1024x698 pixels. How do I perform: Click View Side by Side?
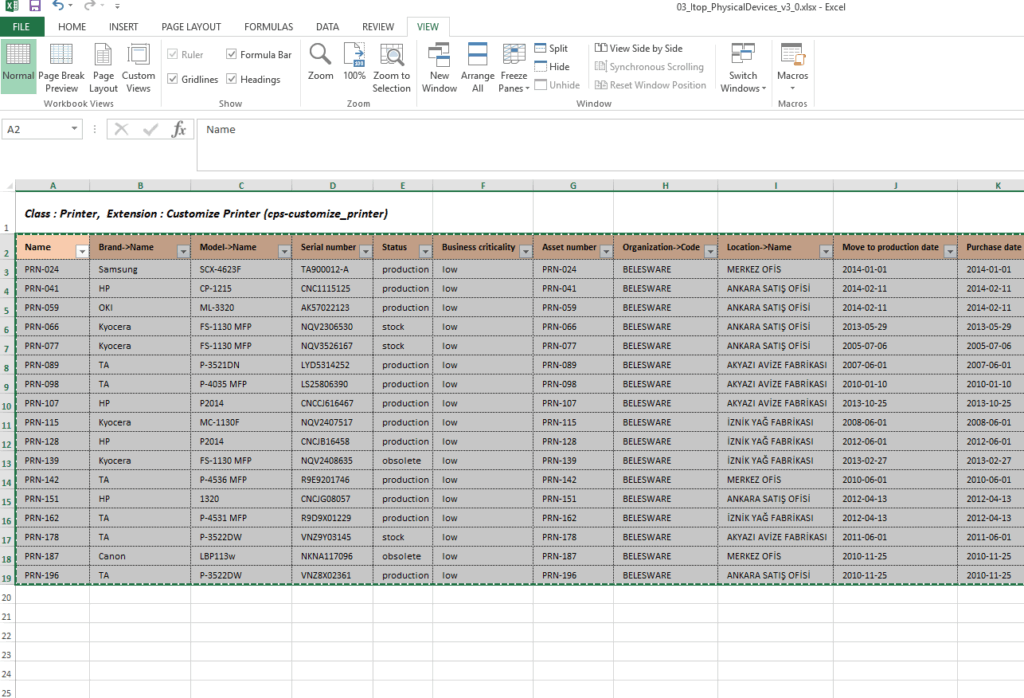pyautogui.click(x=638, y=48)
